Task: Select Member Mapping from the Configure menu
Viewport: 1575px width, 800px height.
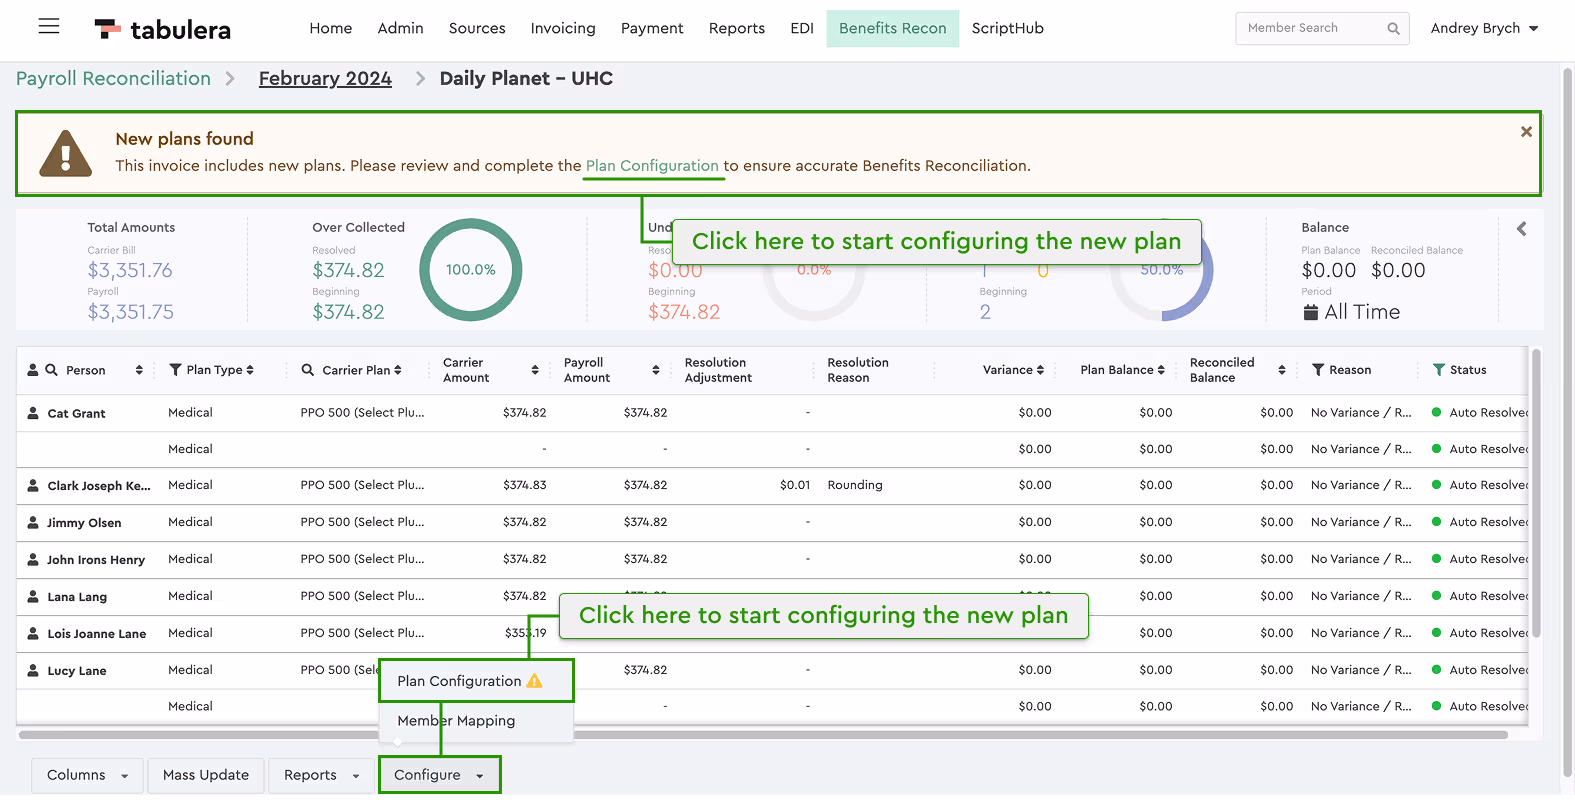Action: point(456,721)
